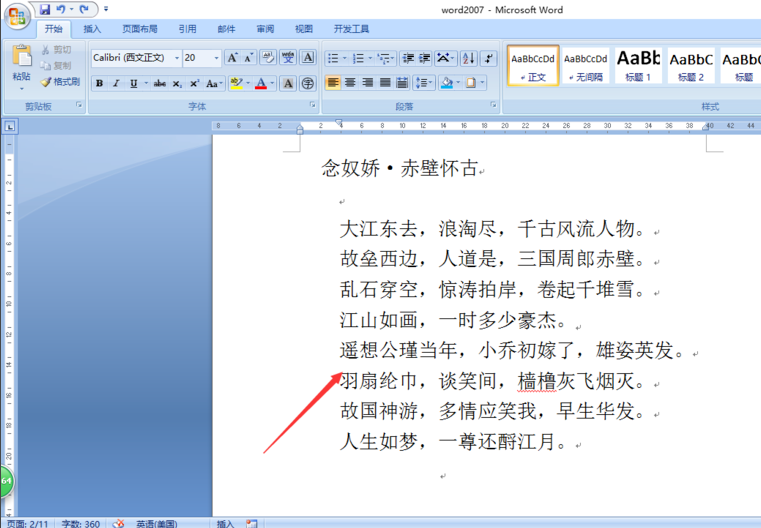Open the phonetic guide (拼音指南)
Viewport: 761px width, 528px height.
(288, 58)
